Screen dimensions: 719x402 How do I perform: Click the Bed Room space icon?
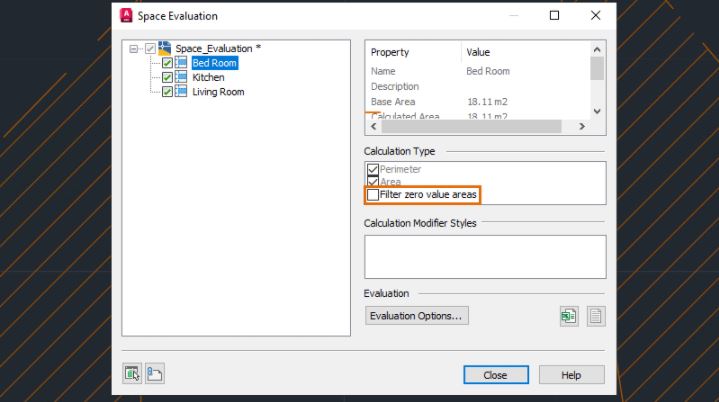click(x=181, y=63)
